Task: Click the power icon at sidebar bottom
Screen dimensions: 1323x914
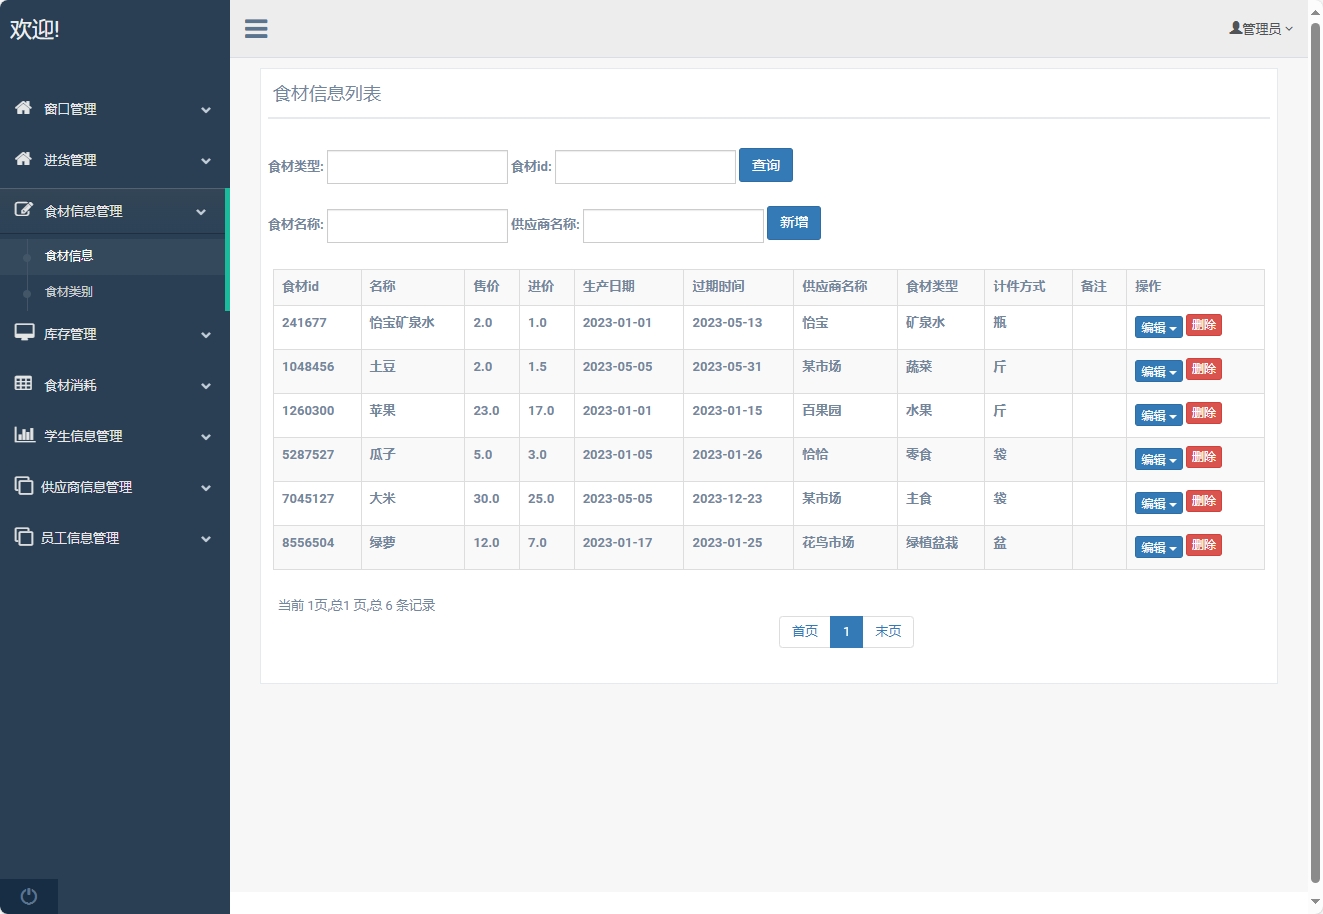Action: pos(29,896)
